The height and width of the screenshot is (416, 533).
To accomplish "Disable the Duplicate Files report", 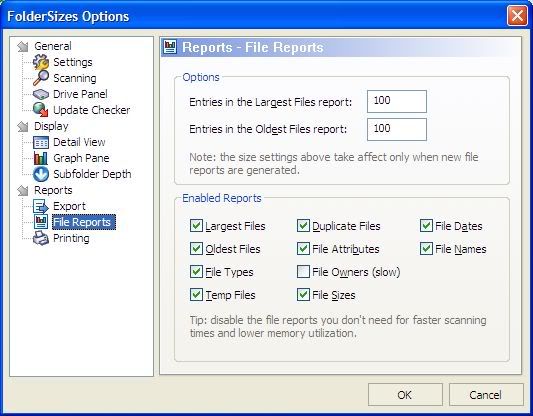I will [x=303, y=226].
